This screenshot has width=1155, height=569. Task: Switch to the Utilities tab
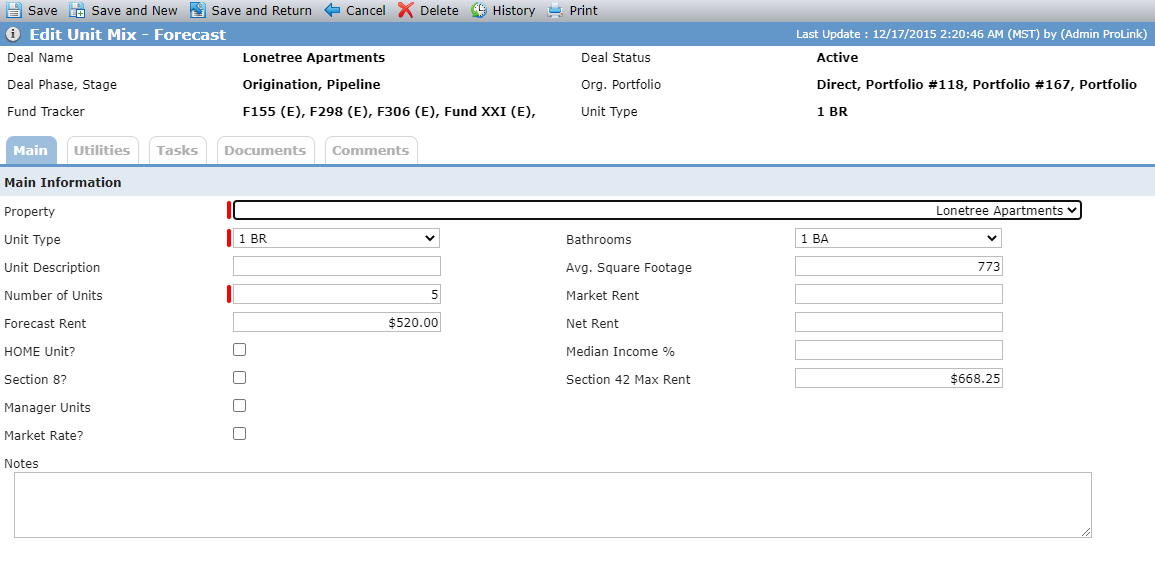point(102,150)
